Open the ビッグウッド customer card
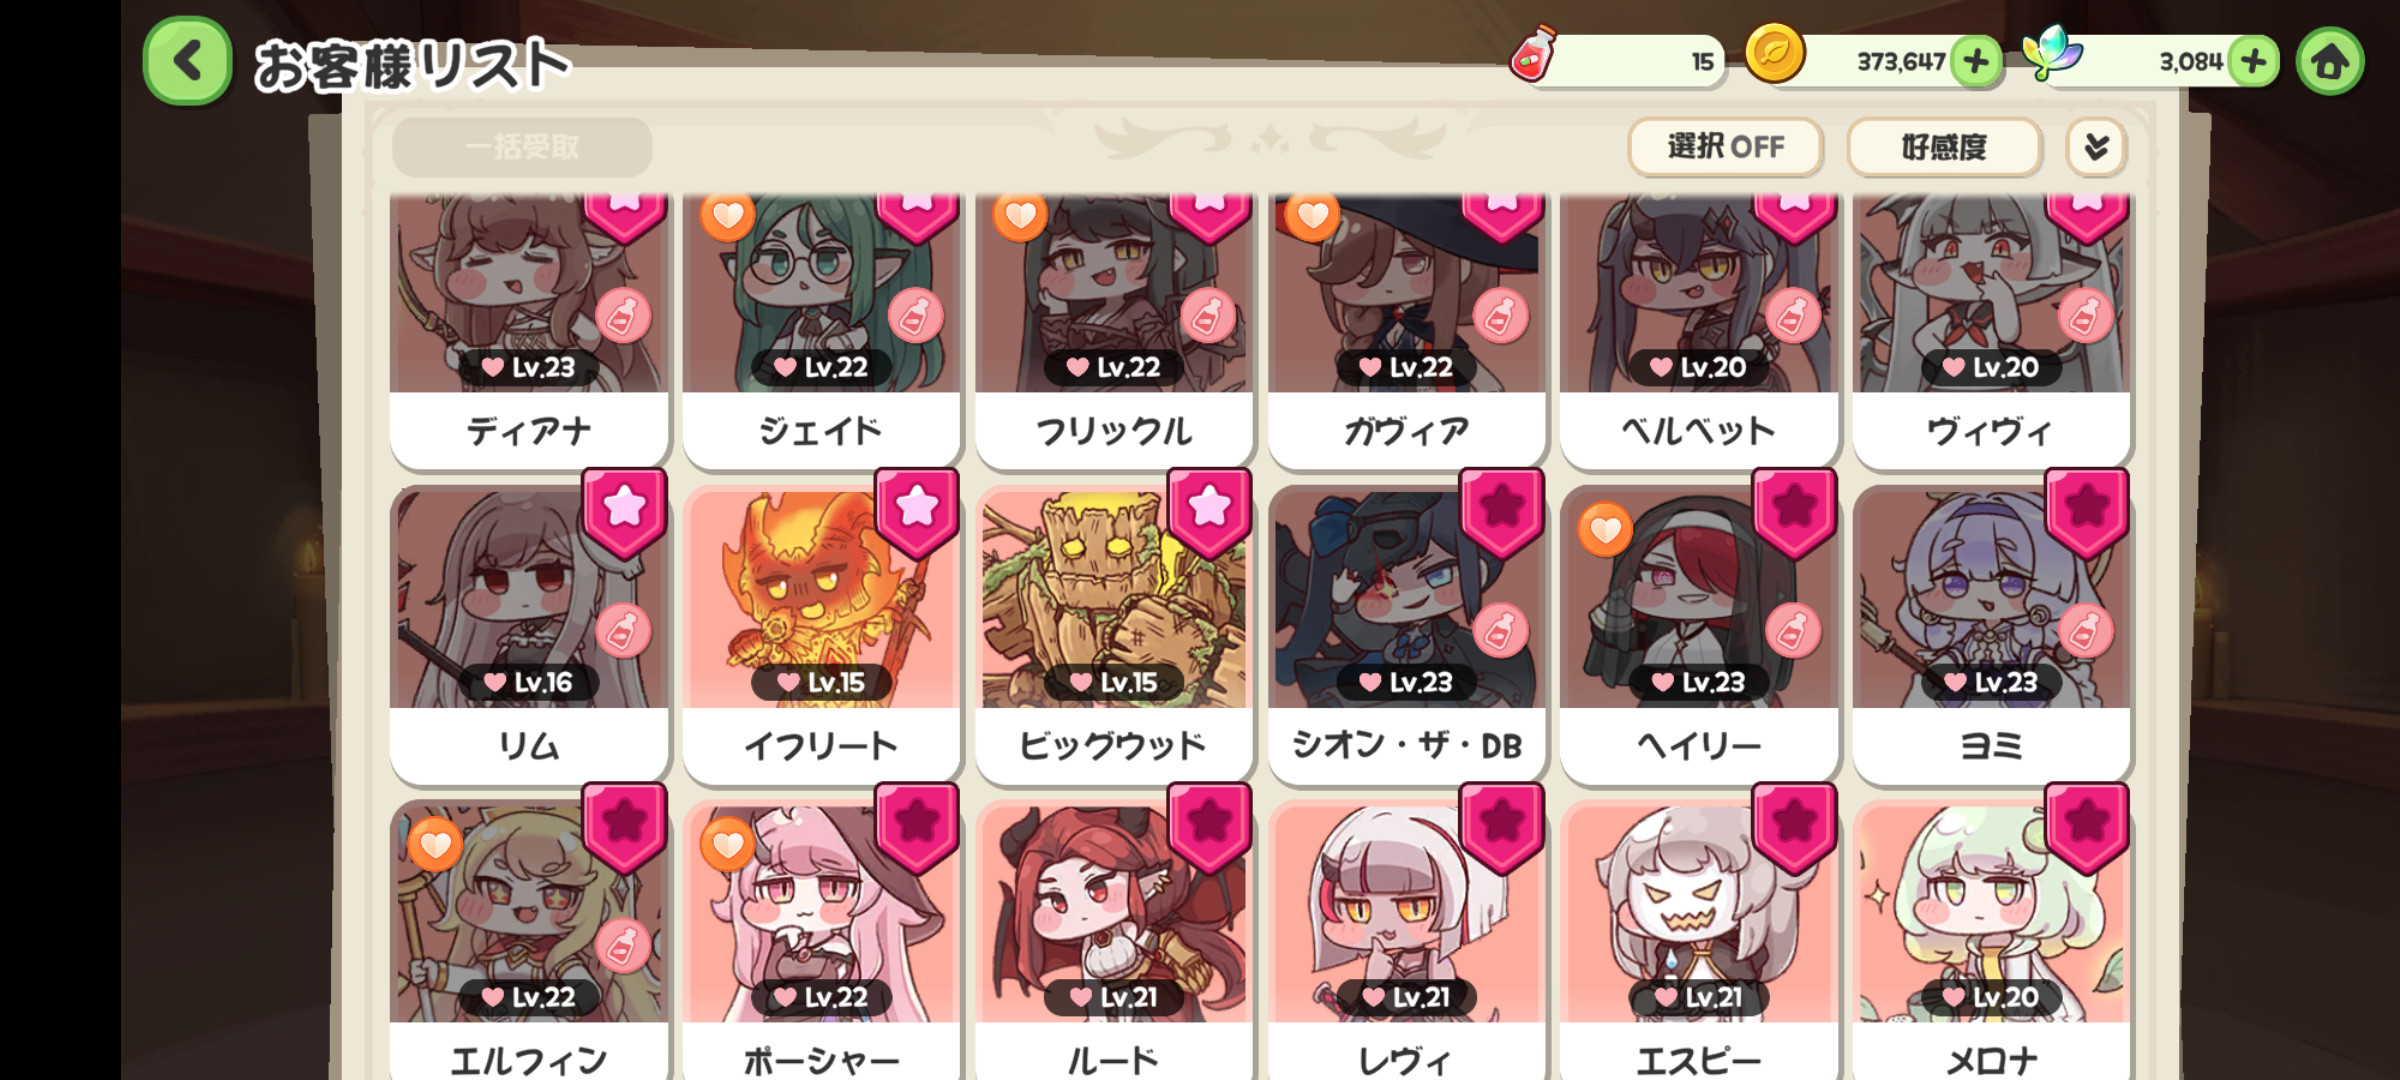The height and width of the screenshot is (1080, 2400). coord(1114,632)
